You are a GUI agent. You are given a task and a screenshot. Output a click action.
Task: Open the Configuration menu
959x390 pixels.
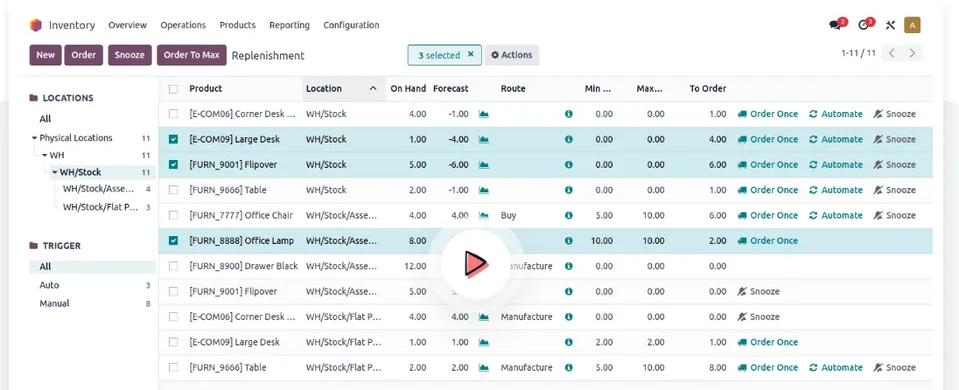351,25
